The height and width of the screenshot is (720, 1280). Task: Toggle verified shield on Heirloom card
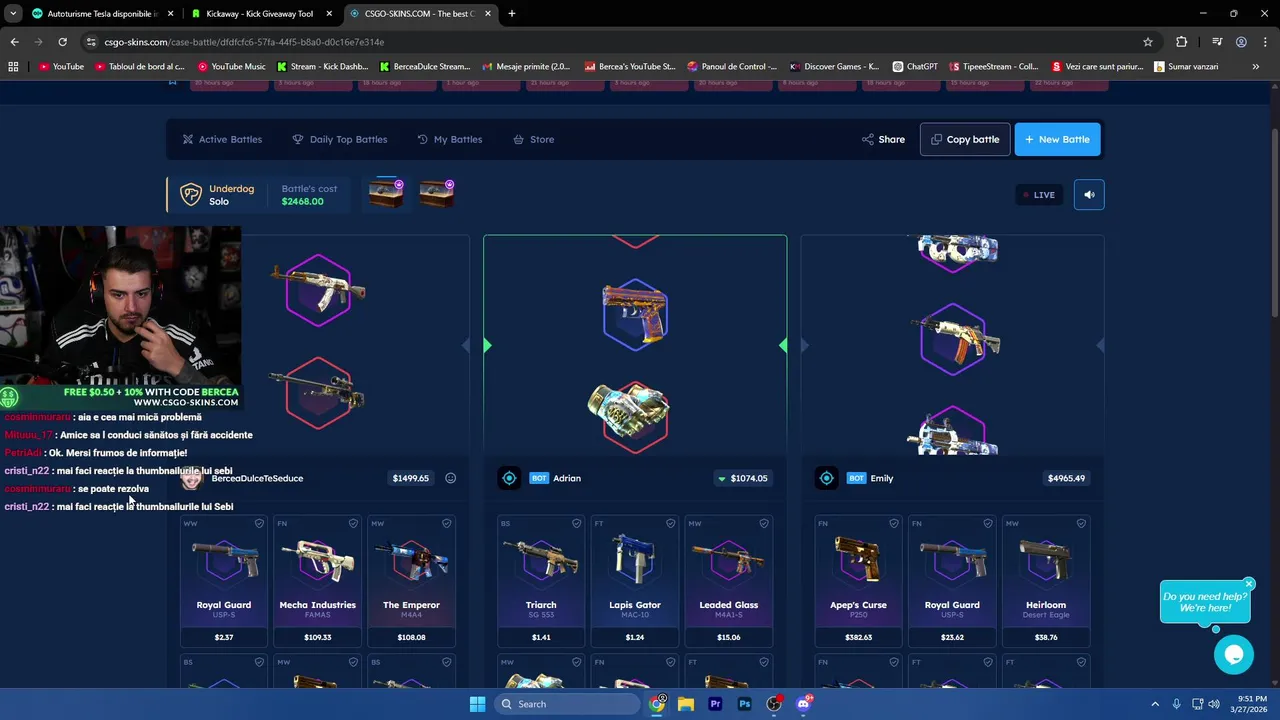pyautogui.click(x=1081, y=523)
